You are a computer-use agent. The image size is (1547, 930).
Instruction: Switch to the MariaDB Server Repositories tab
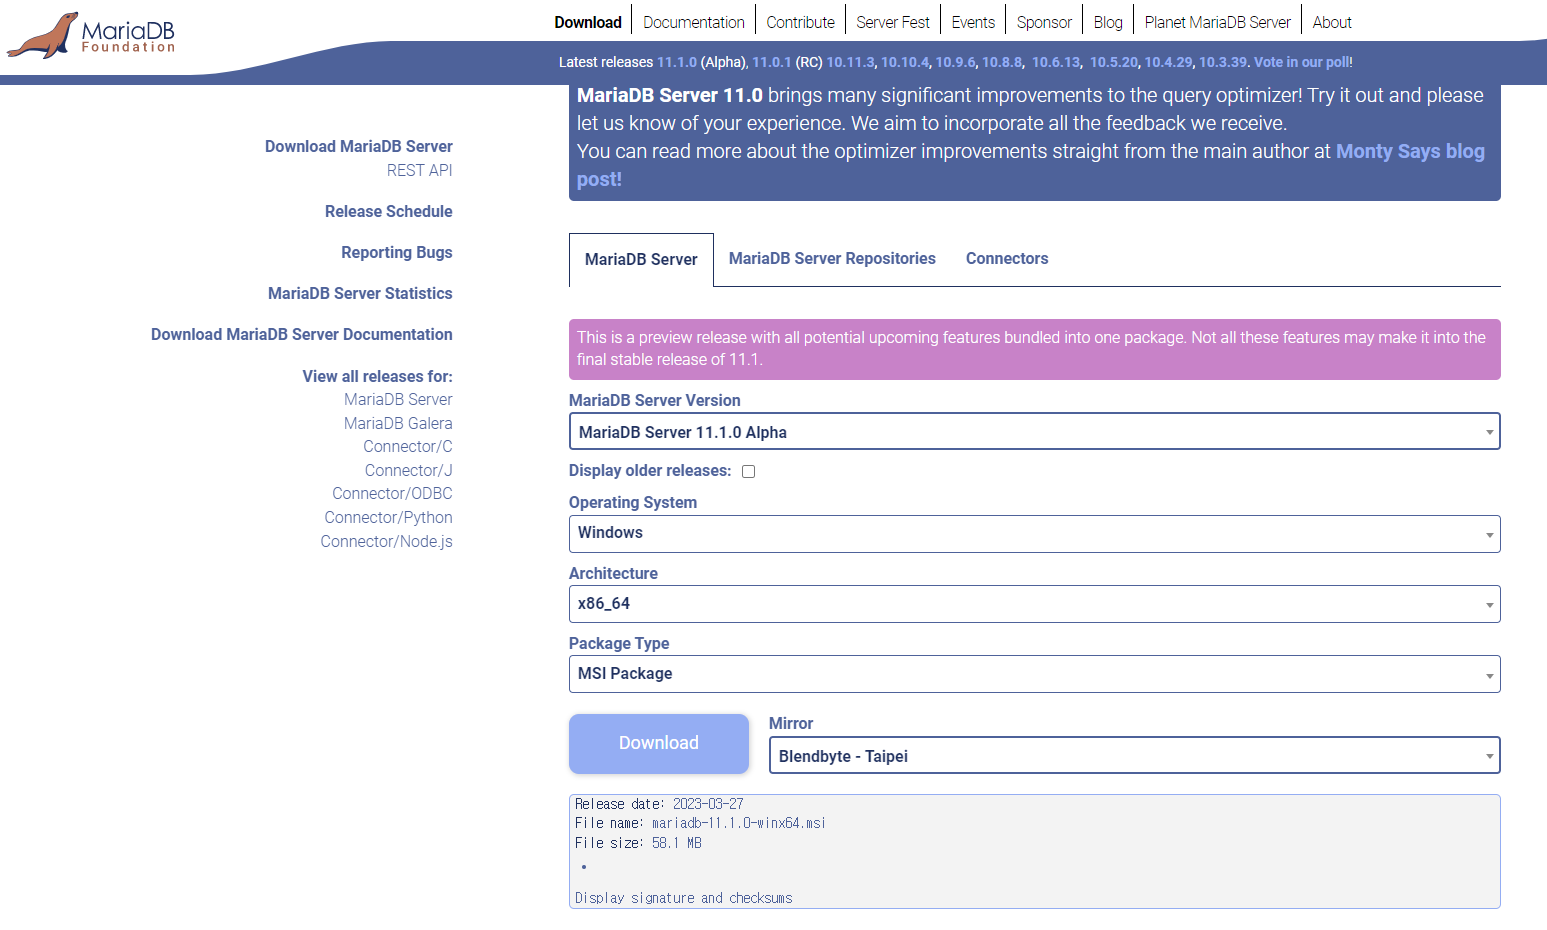pos(832,259)
